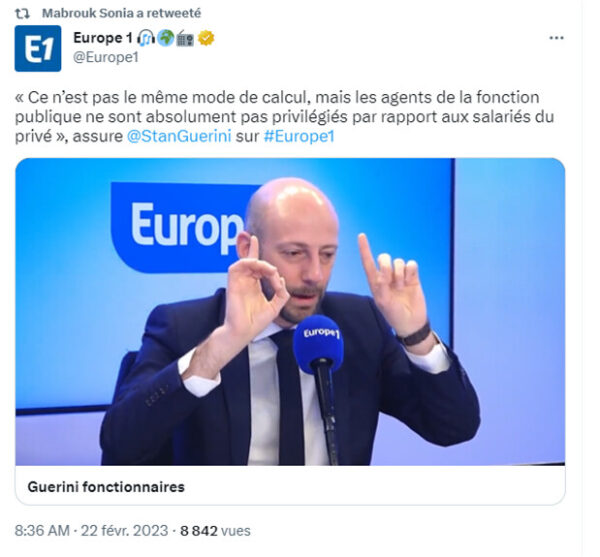Click the "Guerini fonctionnaires" card title
Viewport: 600px width, 557px height.
[x=106, y=487]
